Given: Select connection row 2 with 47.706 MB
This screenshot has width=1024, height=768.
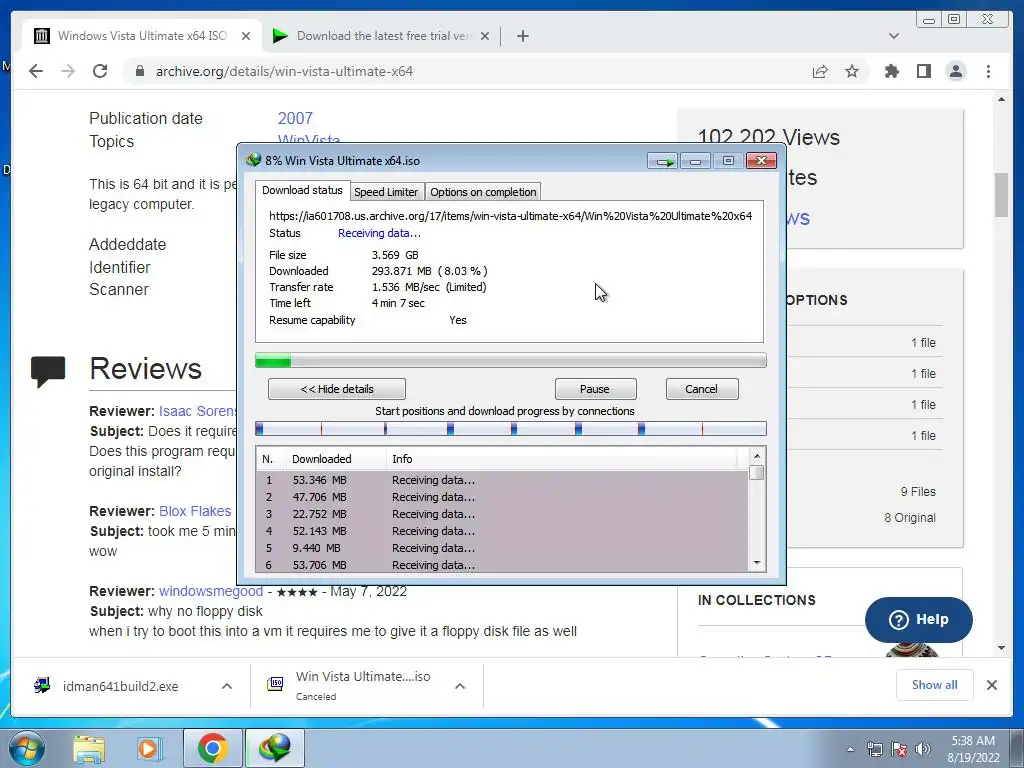Looking at the screenshot, I should [503, 497].
